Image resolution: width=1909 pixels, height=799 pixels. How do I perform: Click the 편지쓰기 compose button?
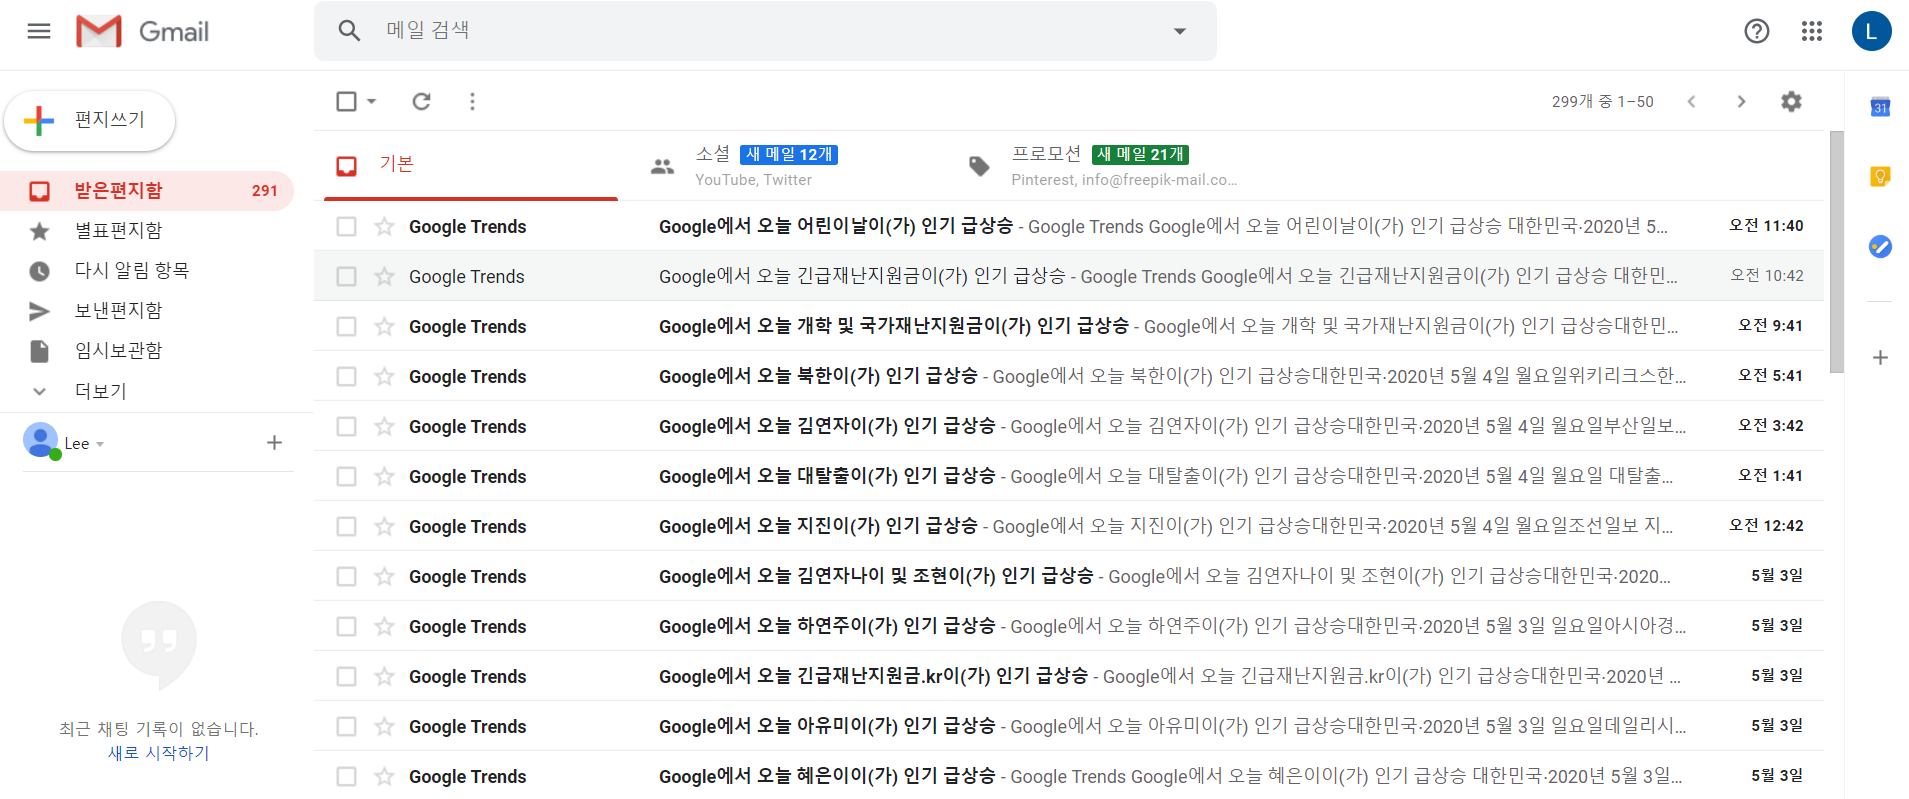90,121
